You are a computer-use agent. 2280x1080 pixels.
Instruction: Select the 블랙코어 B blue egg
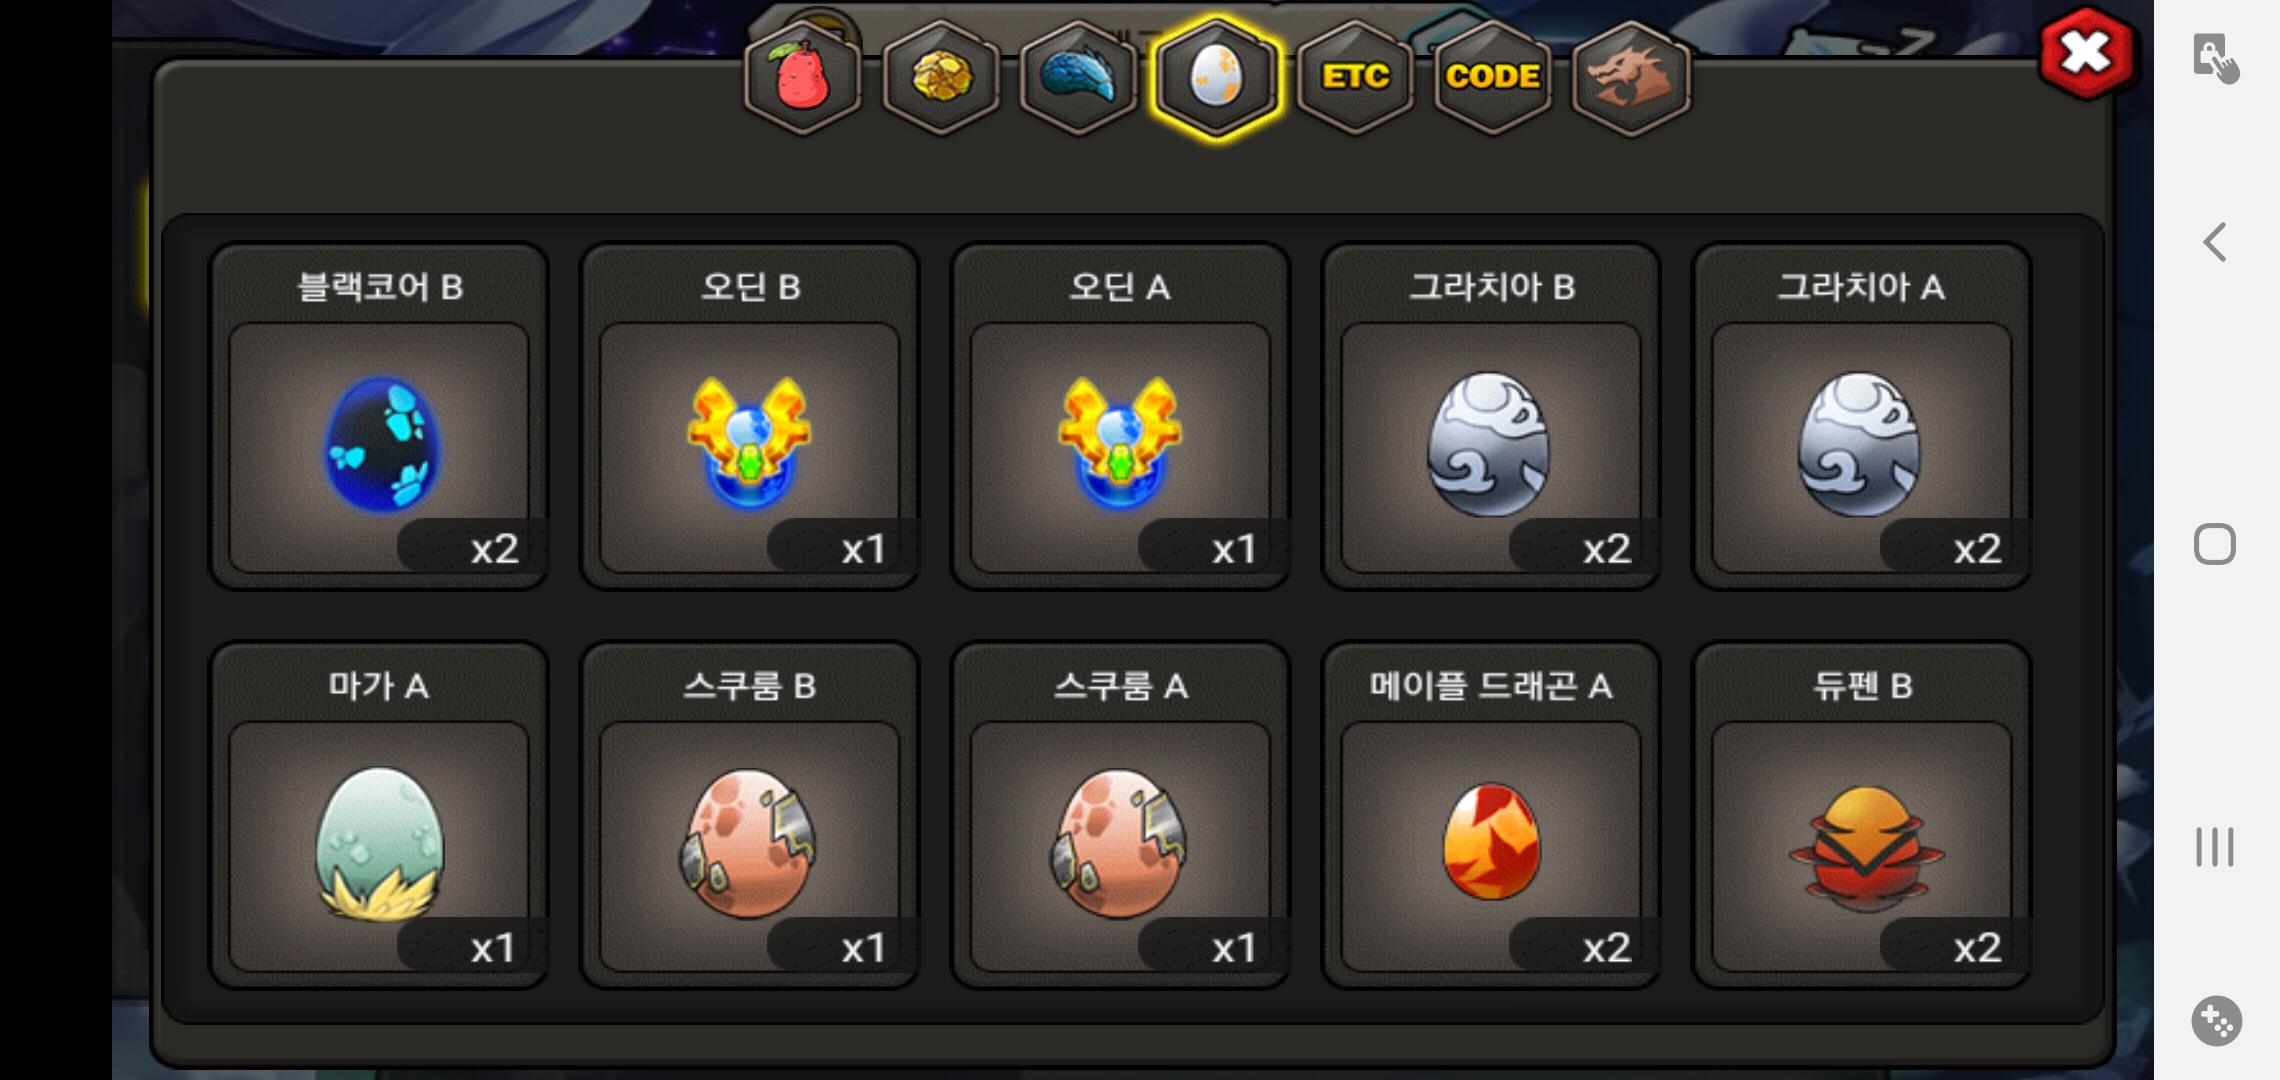[x=379, y=417]
